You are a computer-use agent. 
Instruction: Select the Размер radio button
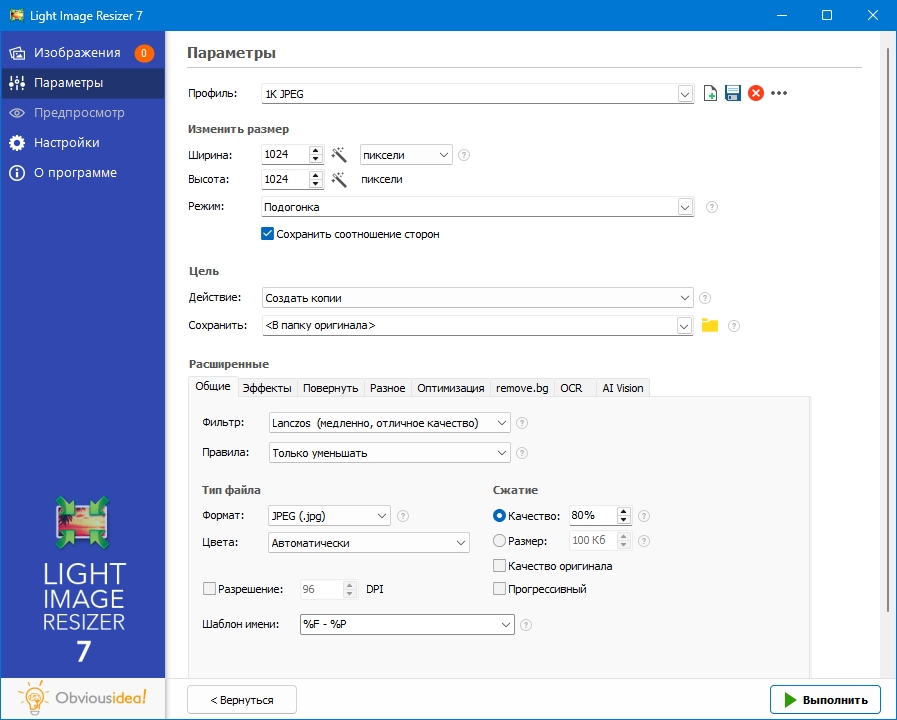point(499,540)
